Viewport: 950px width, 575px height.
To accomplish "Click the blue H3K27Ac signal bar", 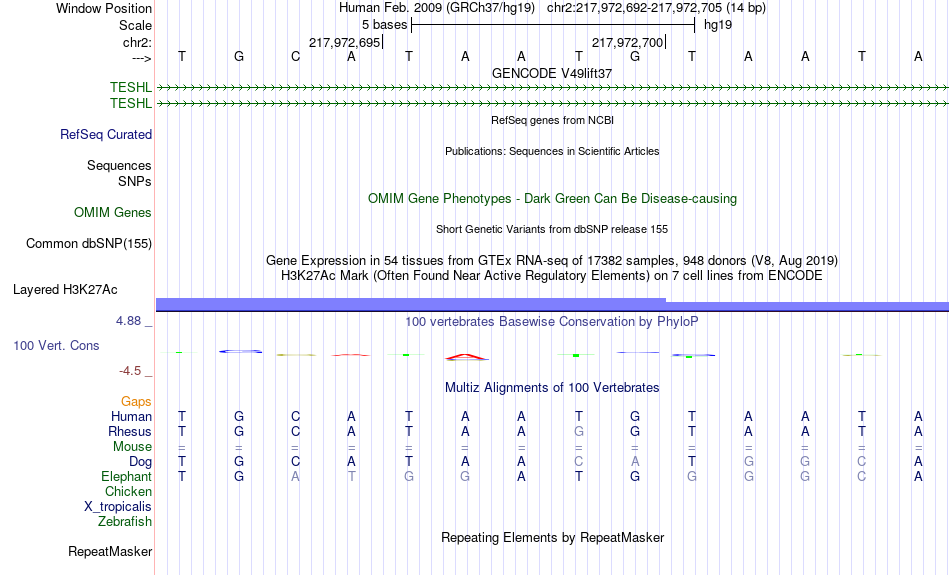I will point(552,305).
